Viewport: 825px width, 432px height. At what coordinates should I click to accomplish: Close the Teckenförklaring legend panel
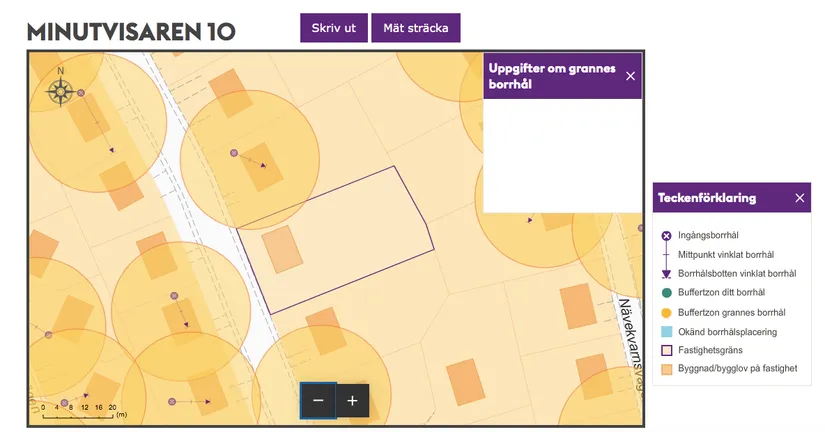[800, 198]
